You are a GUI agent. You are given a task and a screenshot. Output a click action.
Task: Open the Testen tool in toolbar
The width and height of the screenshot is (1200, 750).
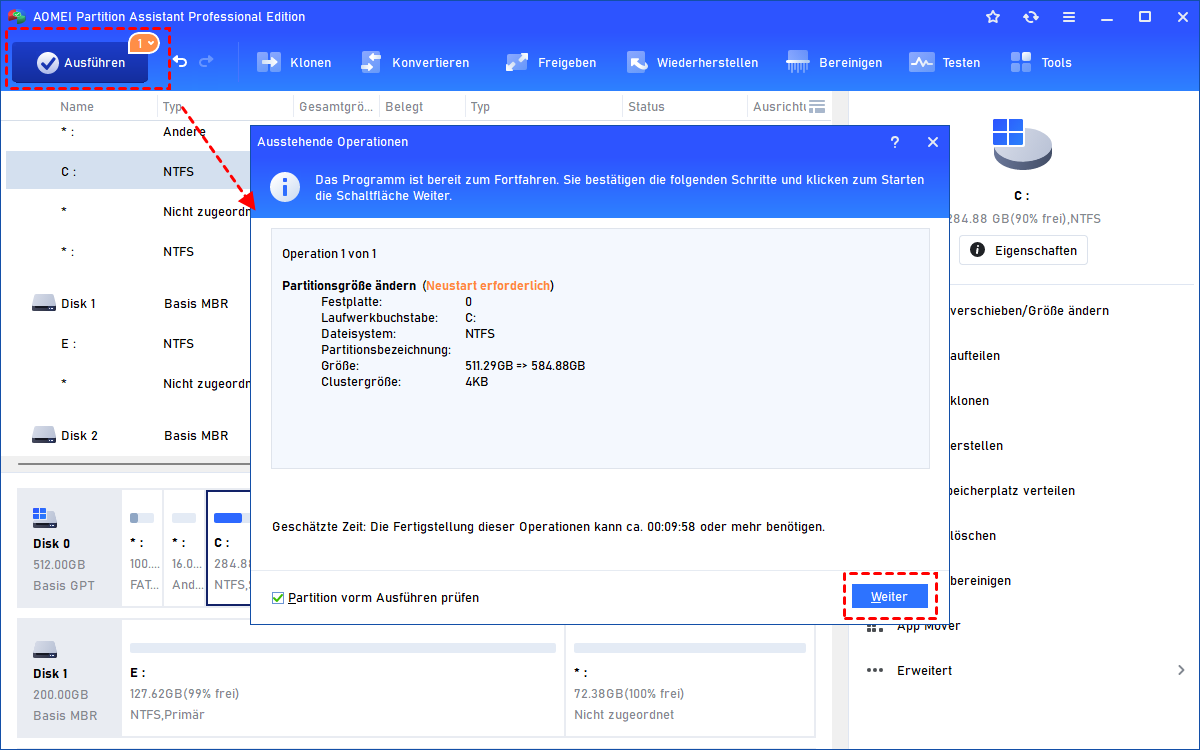point(945,62)
